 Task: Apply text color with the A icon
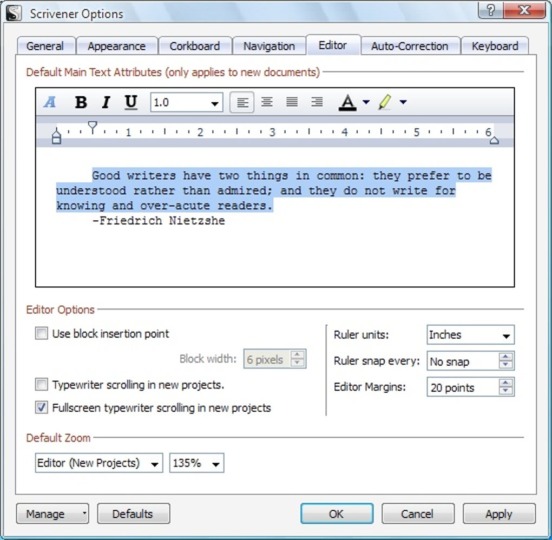coord(347,102)
